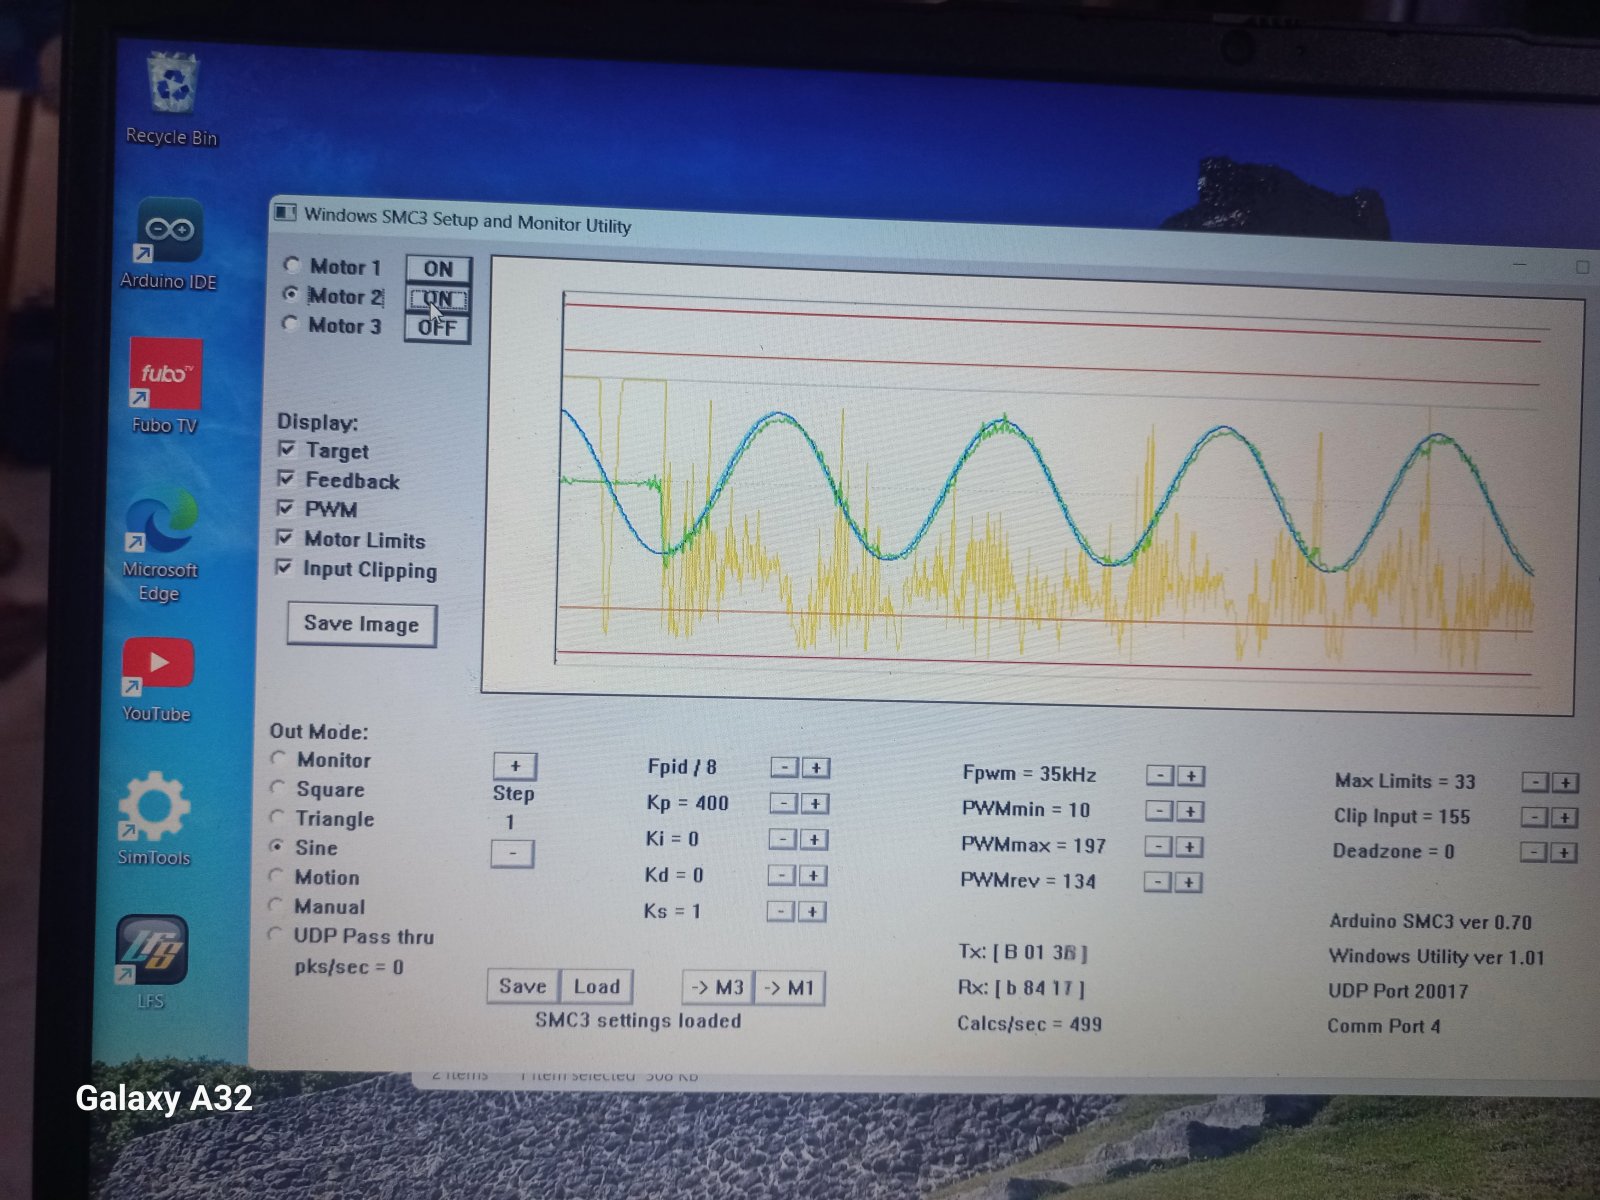Increase Deadzone with the plus button

pos(1563,853)
